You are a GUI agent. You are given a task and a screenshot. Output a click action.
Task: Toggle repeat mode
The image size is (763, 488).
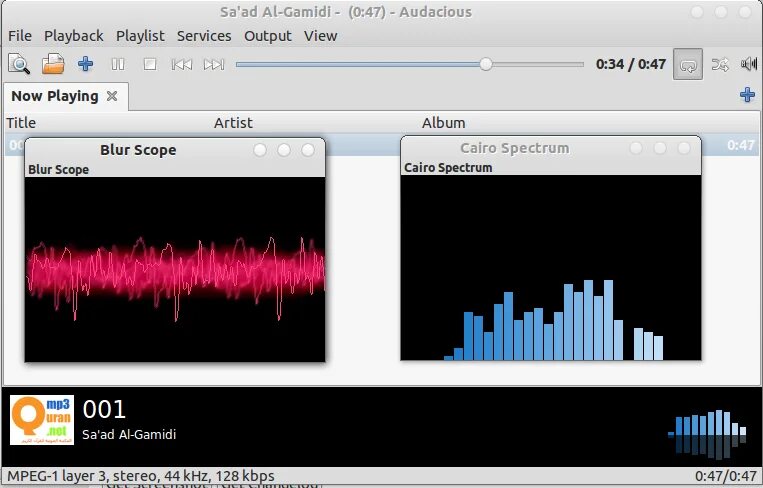688,64
